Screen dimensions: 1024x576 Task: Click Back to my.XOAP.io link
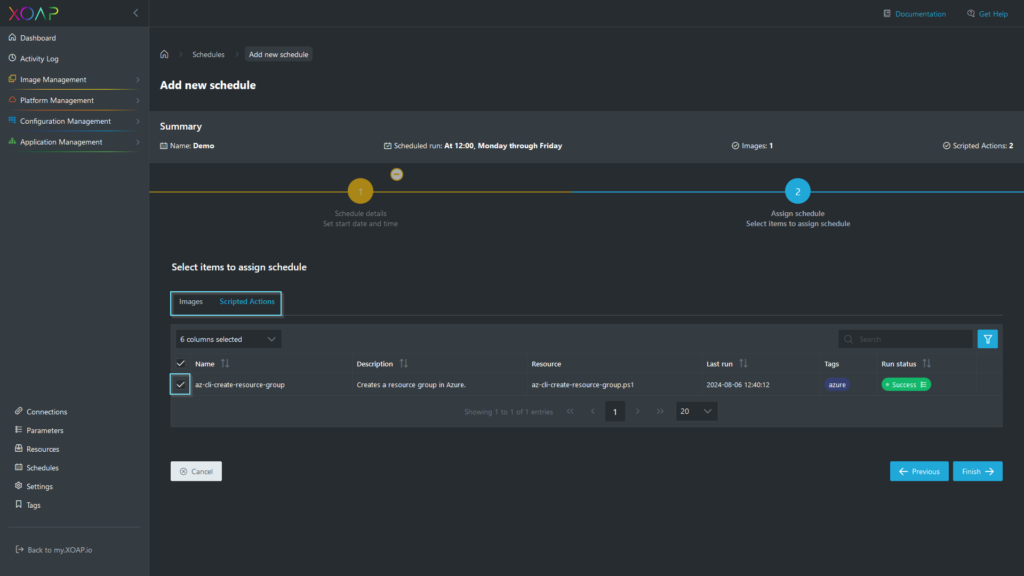59,550
